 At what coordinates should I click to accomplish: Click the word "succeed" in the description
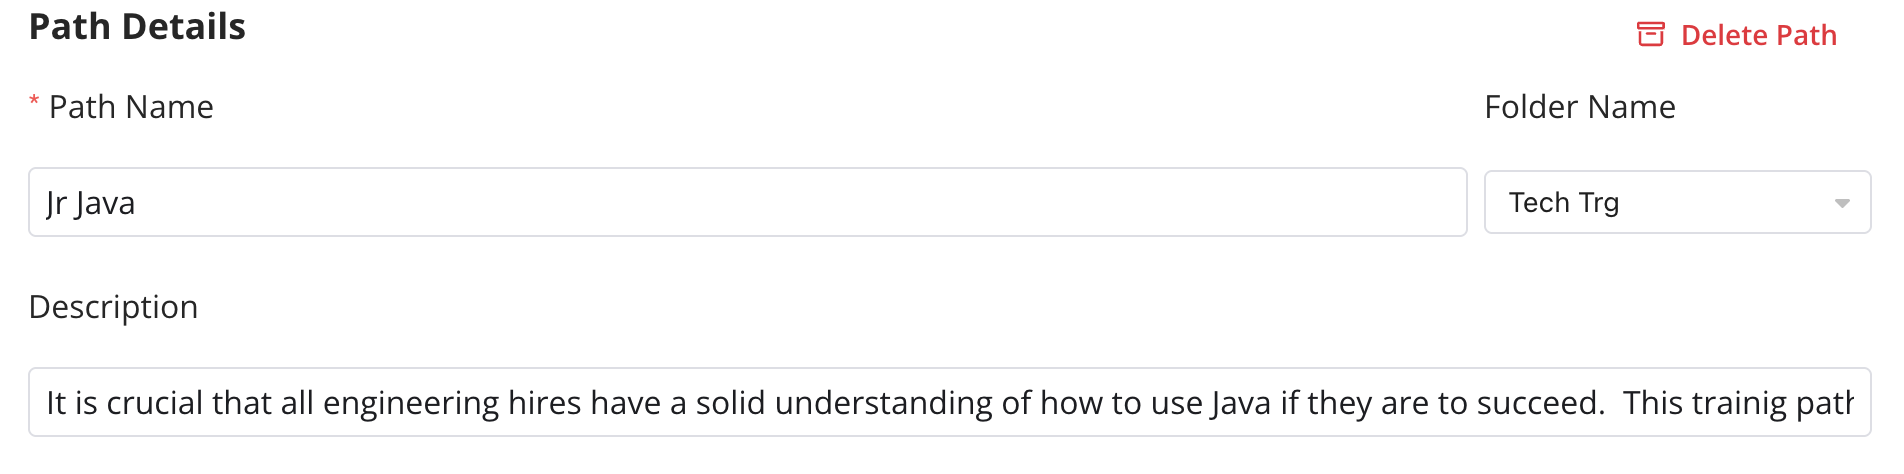pyautogui.click(x=1540, y=403)
